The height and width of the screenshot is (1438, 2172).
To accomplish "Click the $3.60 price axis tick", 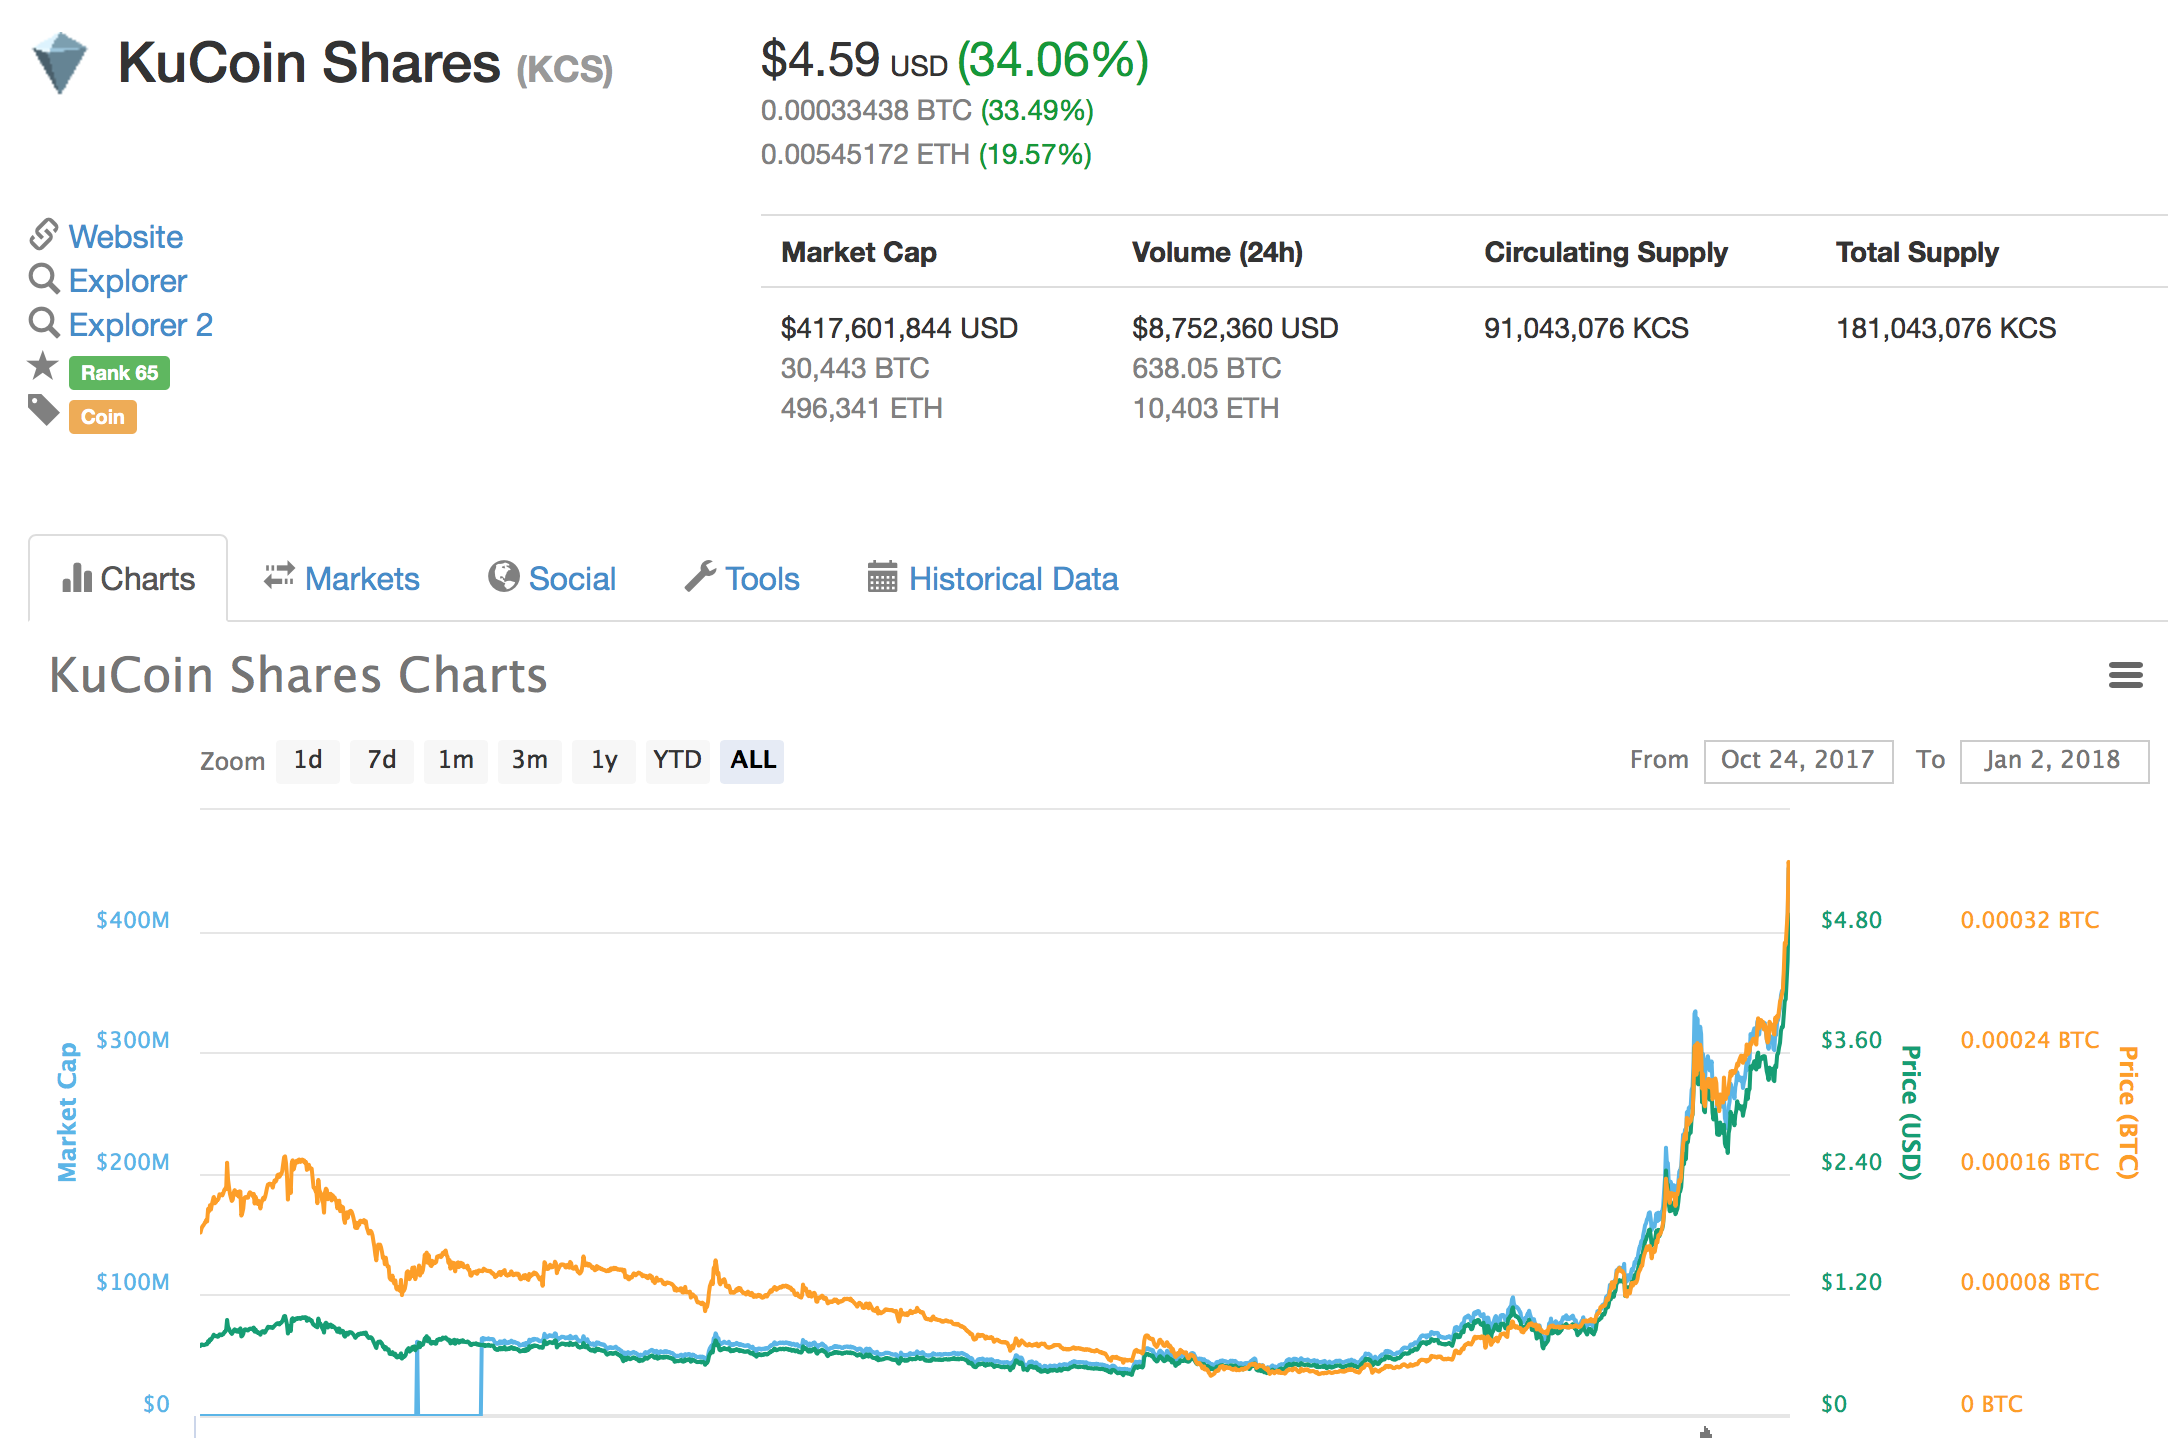I will [x=1851, y=1040].
